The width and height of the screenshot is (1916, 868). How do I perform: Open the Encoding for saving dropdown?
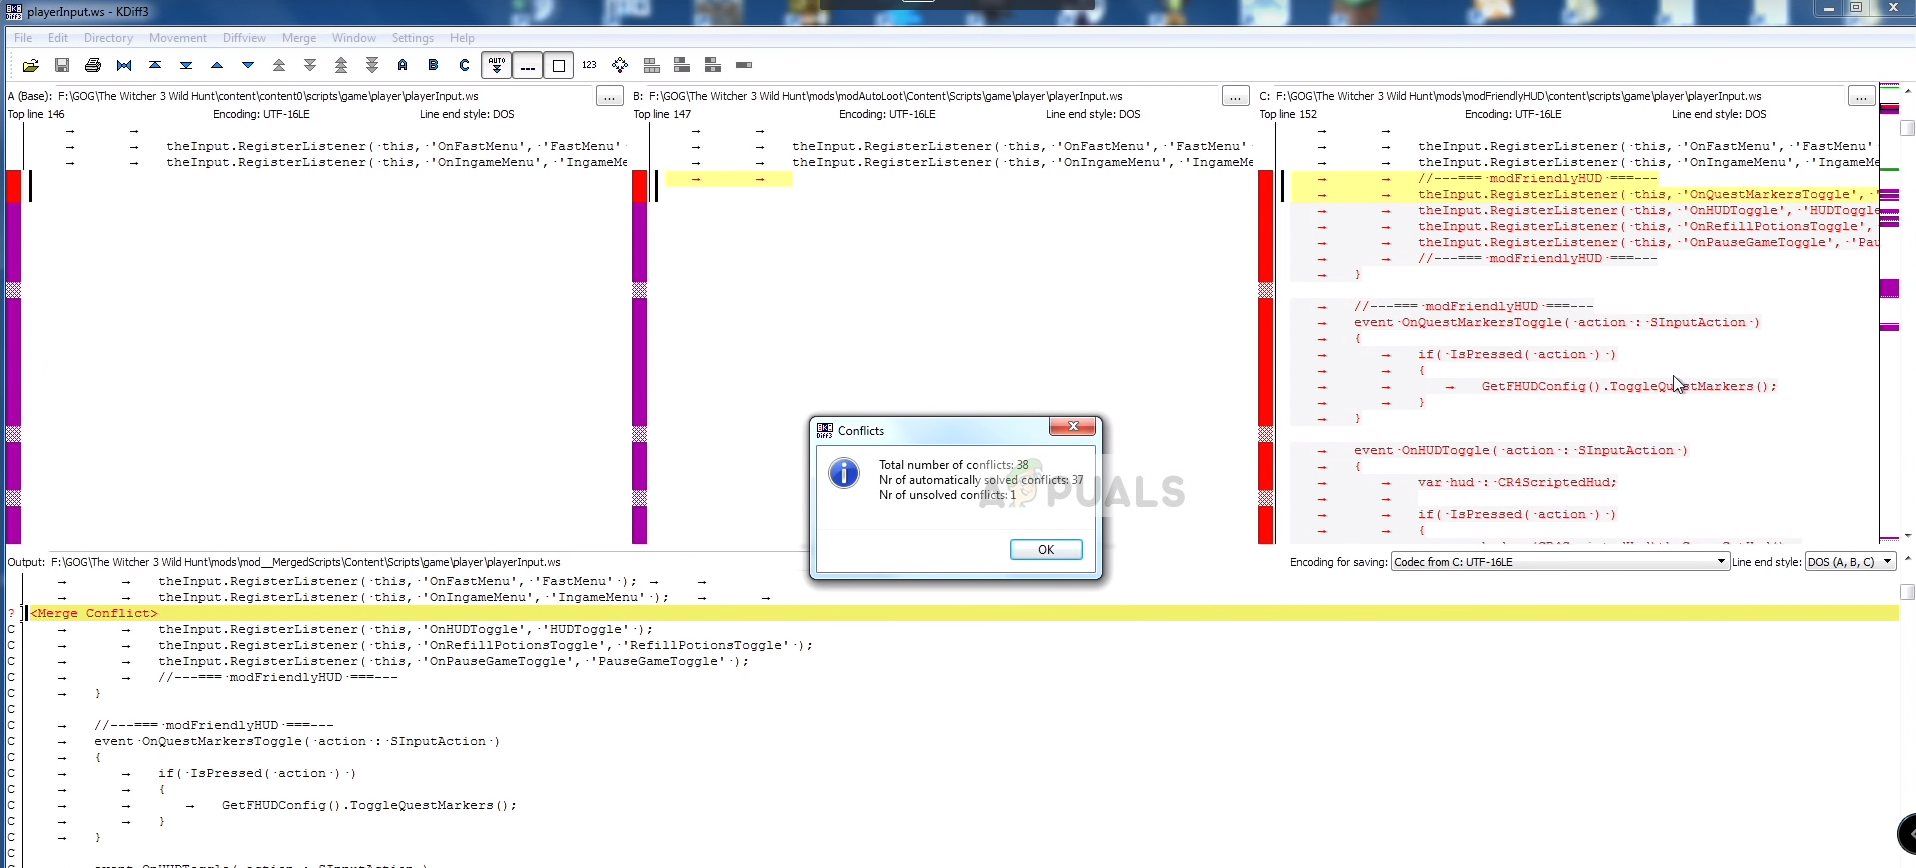[1560, 562]
